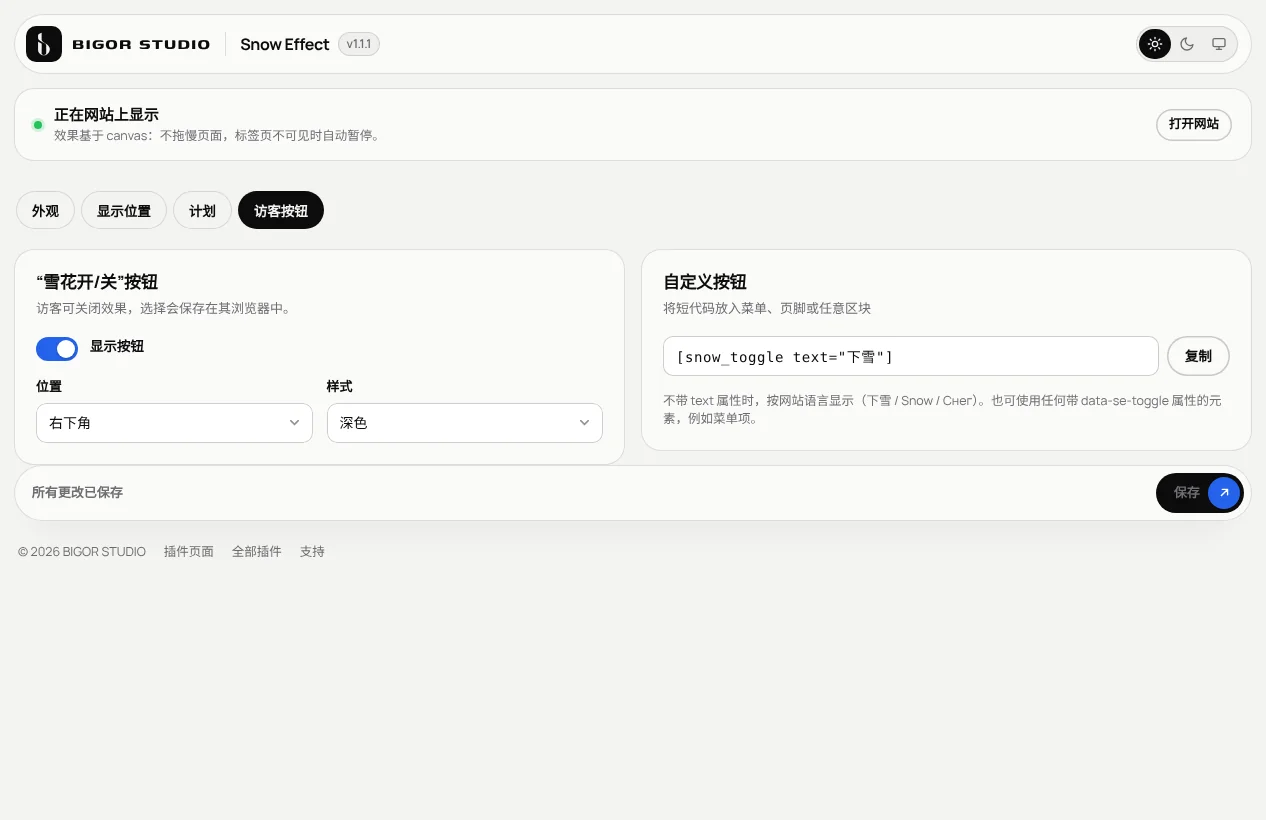Viewport: 1266px width, 820px height.
Task: Copy shortcode with the 复制 button
Action: point(1198,356)
